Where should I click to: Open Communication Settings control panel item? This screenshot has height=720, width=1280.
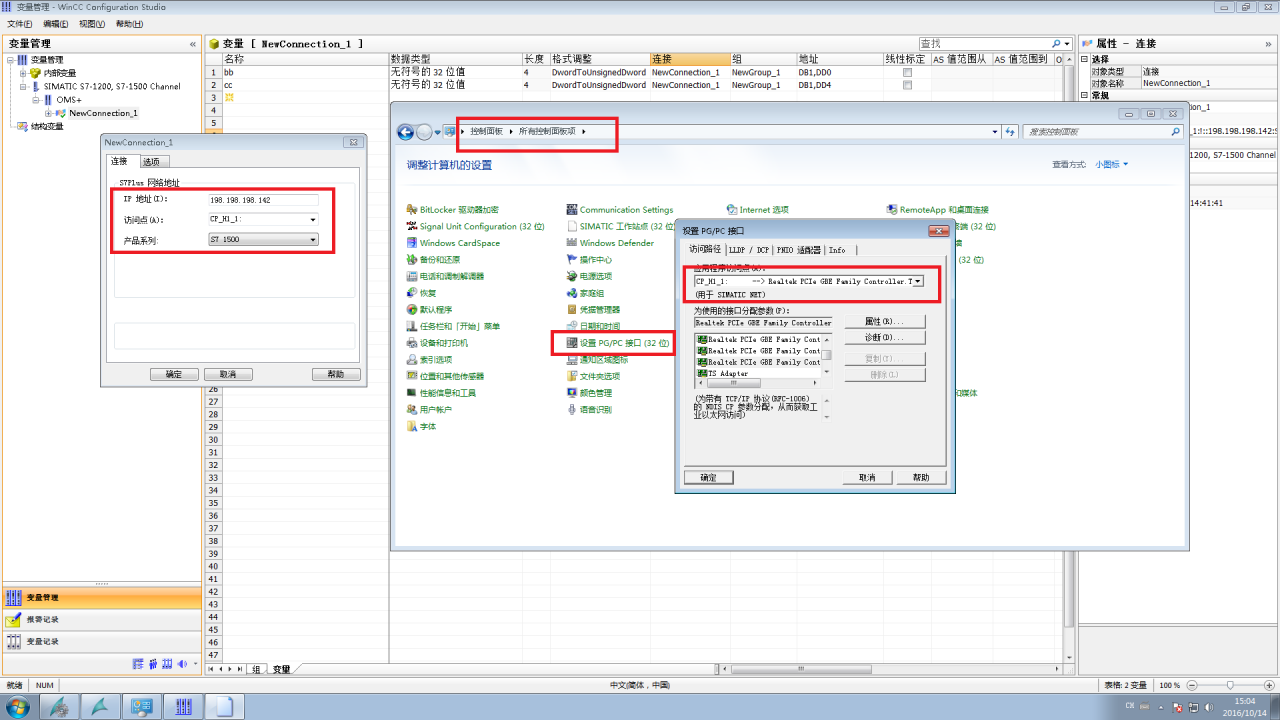pos(620,210)
